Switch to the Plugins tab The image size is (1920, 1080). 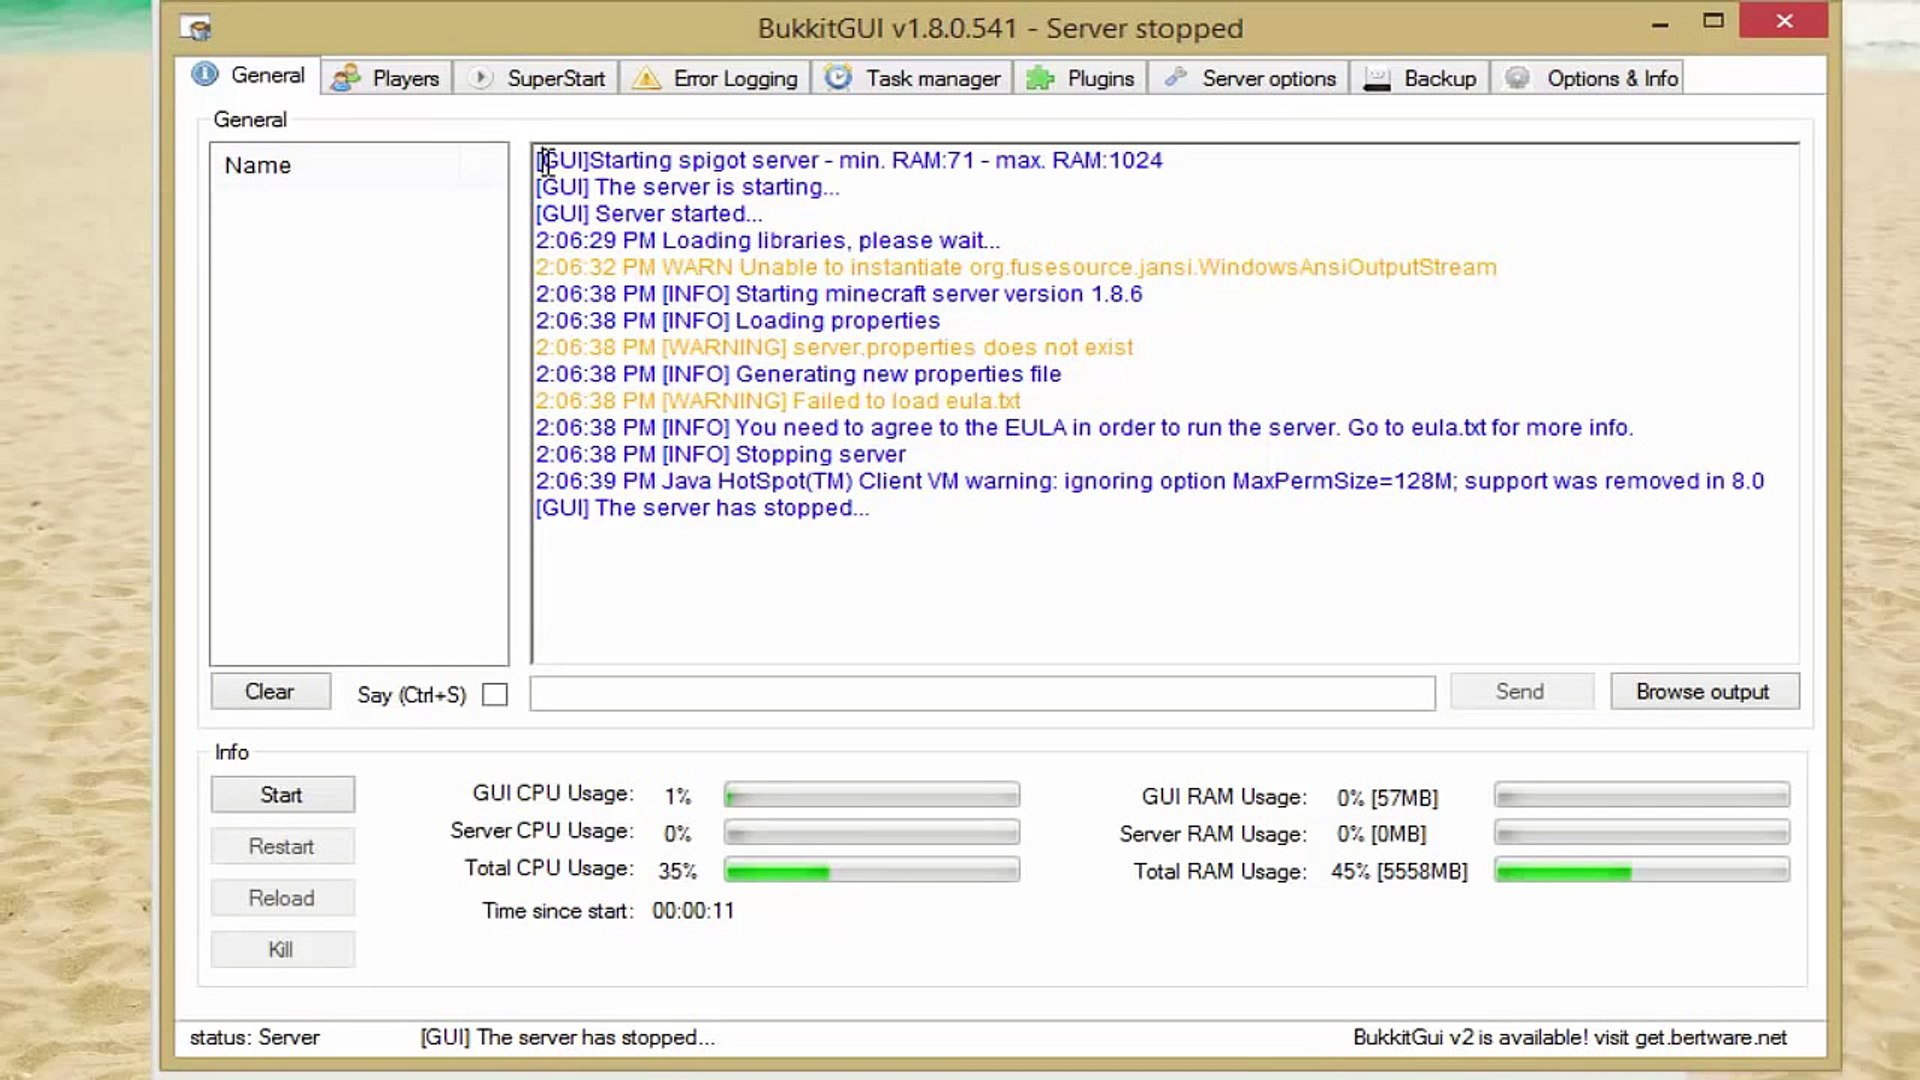pos(1099,78)
